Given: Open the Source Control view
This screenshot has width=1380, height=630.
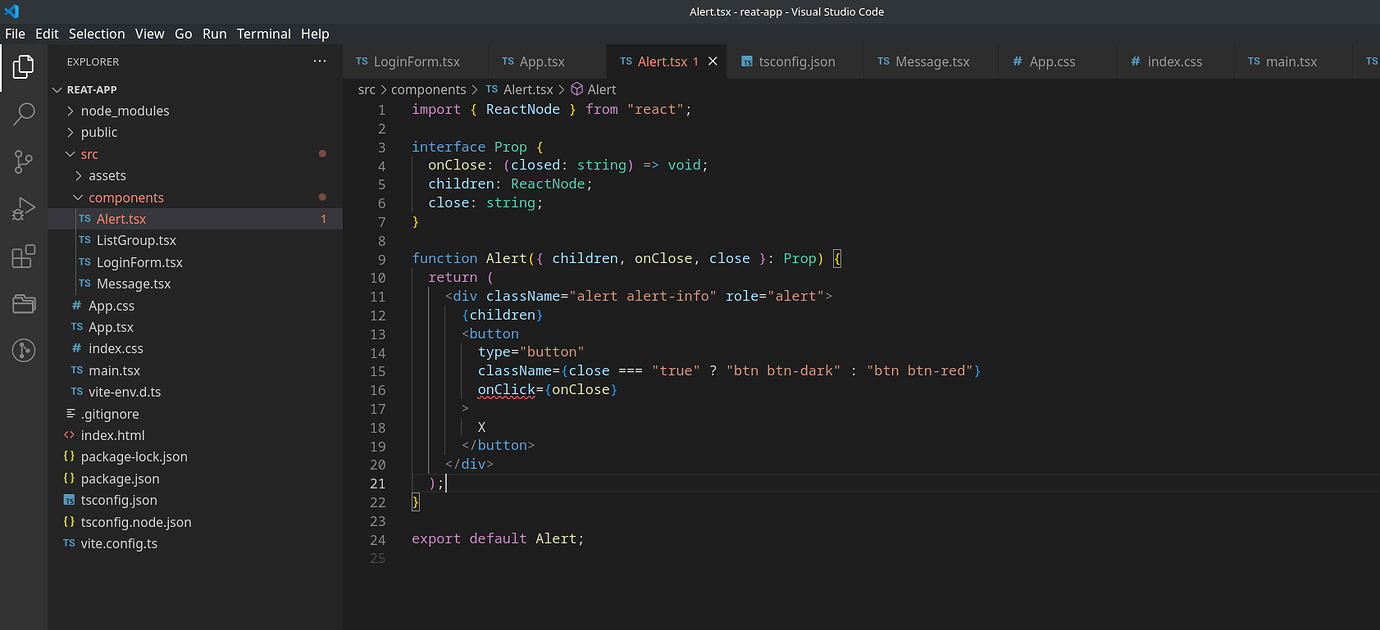Looking at the screenshot, I should pos(22,160).
